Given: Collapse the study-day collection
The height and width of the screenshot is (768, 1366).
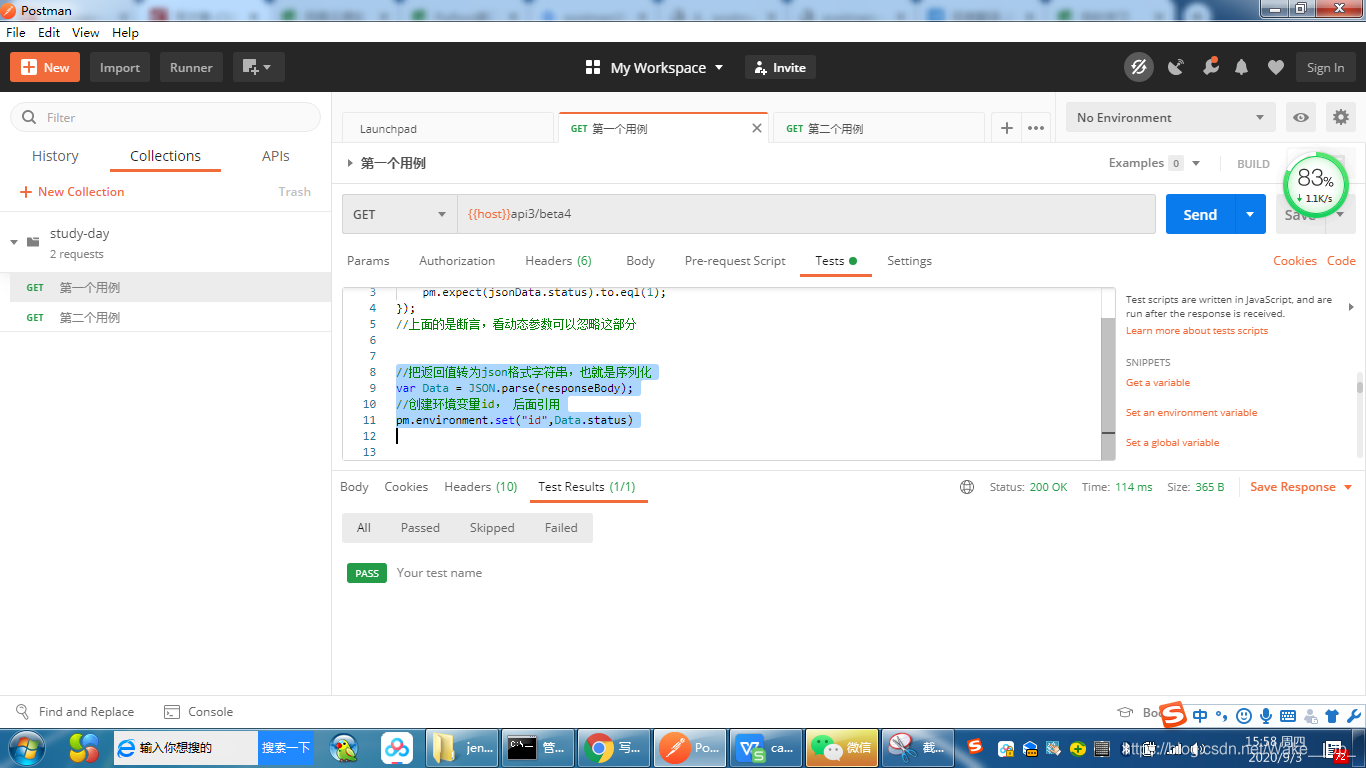Looking at the screenshot, I should [x=14, y=242].
